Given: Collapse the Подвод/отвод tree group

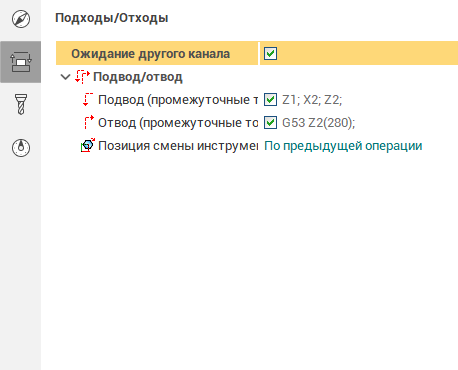Looking at the screenshot, I should (66, 77).
